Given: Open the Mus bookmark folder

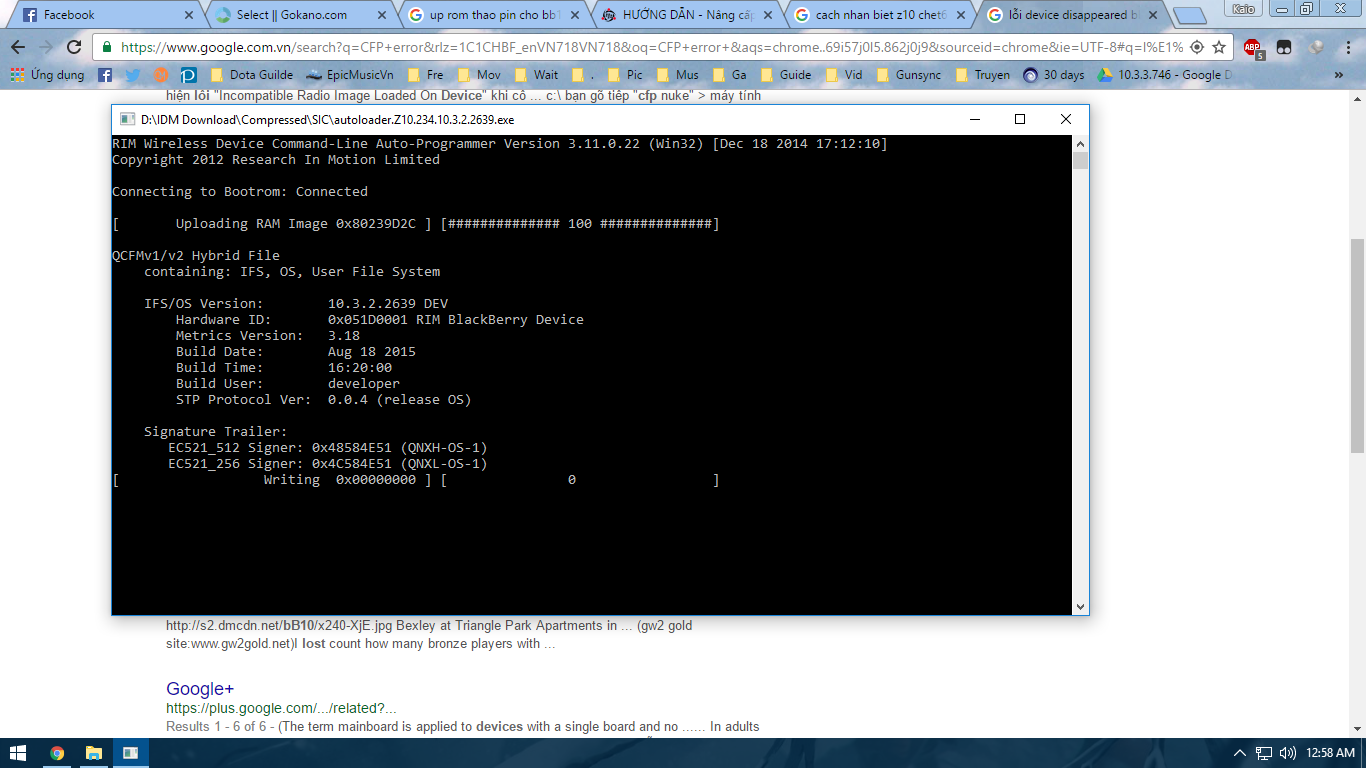Looking at the screenshot, I should [677, 75].
